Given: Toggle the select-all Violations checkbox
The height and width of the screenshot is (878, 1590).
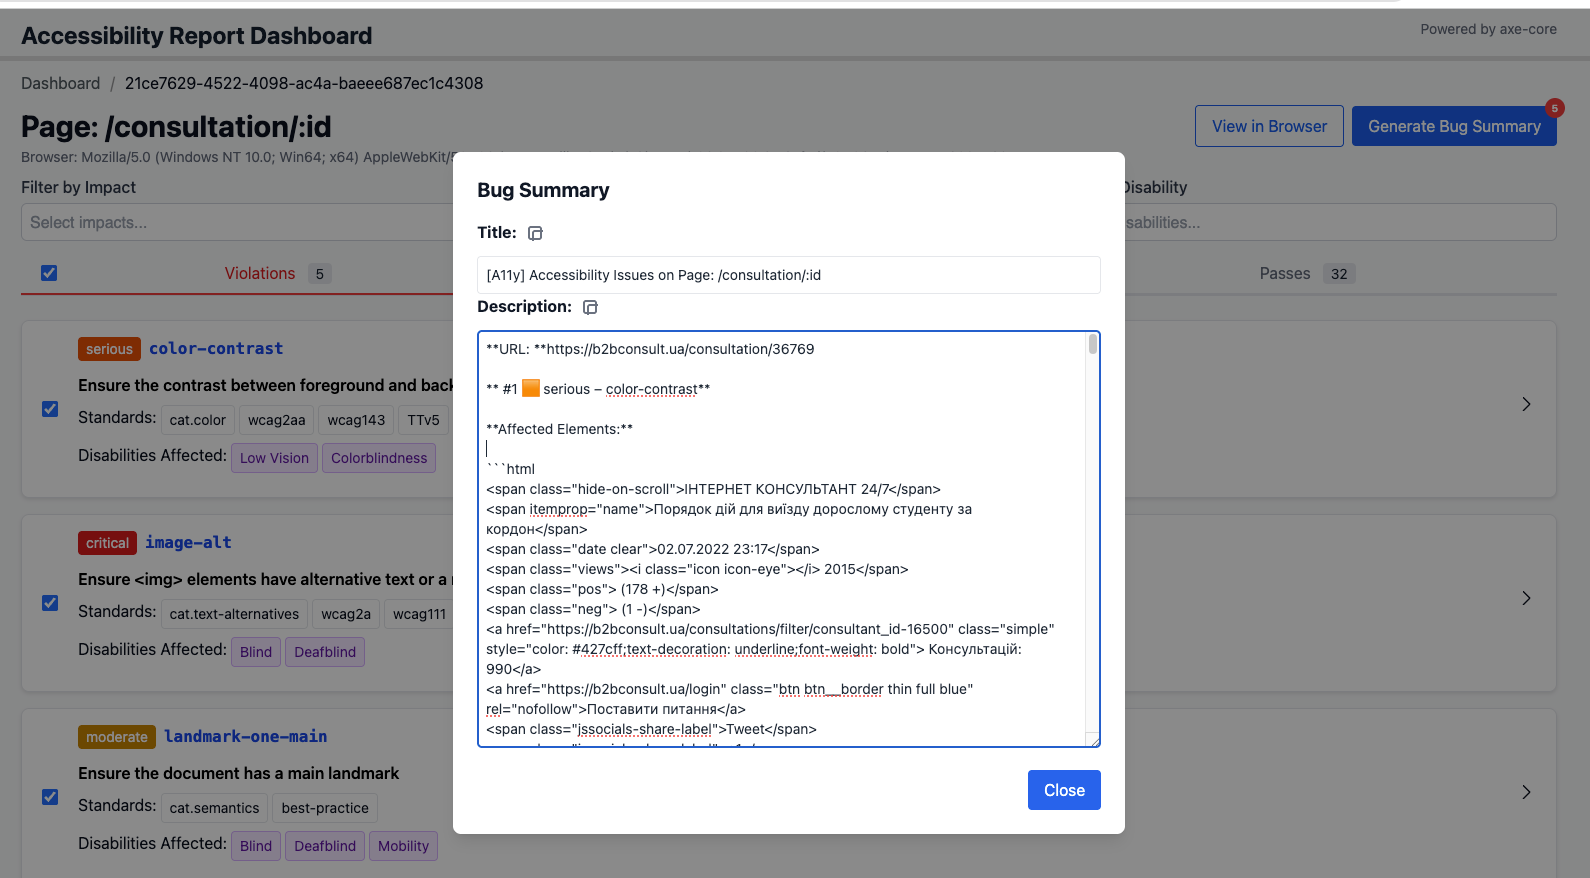Looking at the screenshot, I should click(49, 273).
